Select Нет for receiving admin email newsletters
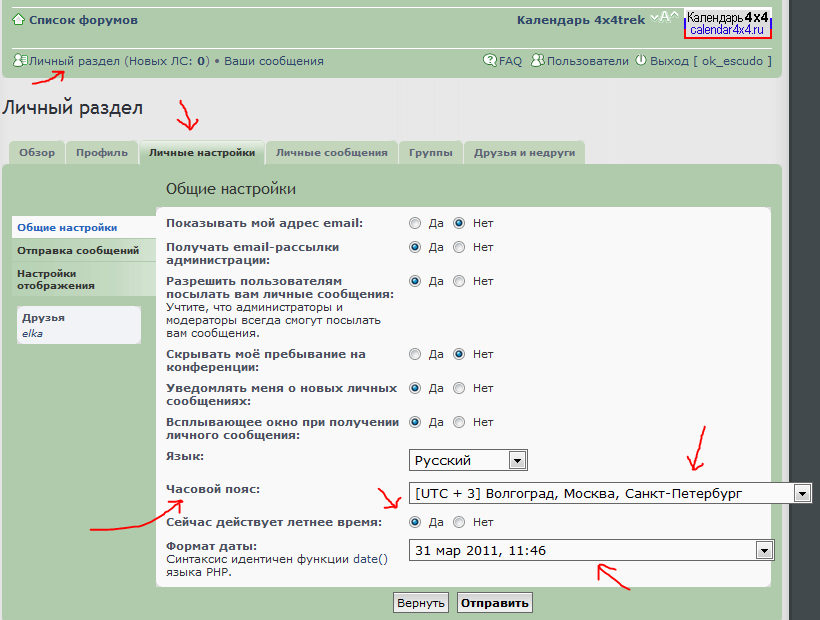The image size is (820, 620). click(x=459, y=247)
